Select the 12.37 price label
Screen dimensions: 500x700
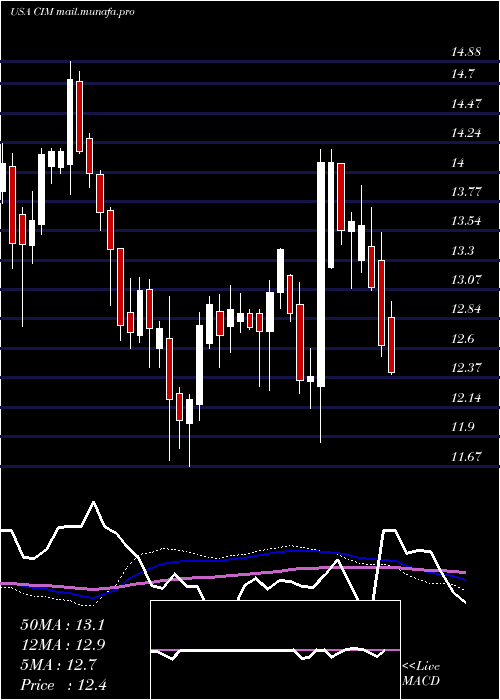tap(466, 368)
